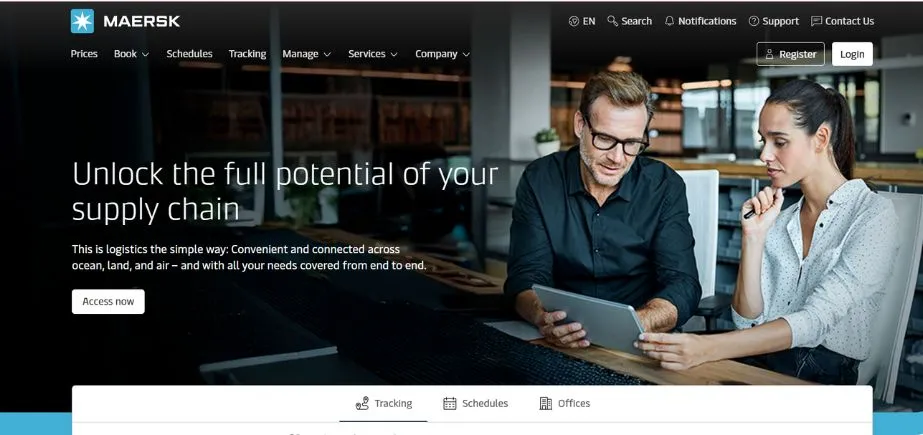923x435 pixels.
Task: Switch to the Offices tab
Action: pos(565,403)
